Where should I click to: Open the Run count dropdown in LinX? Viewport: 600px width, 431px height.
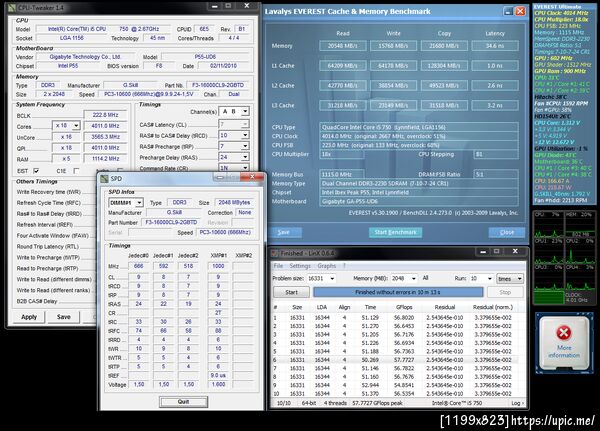pos(489,279)
